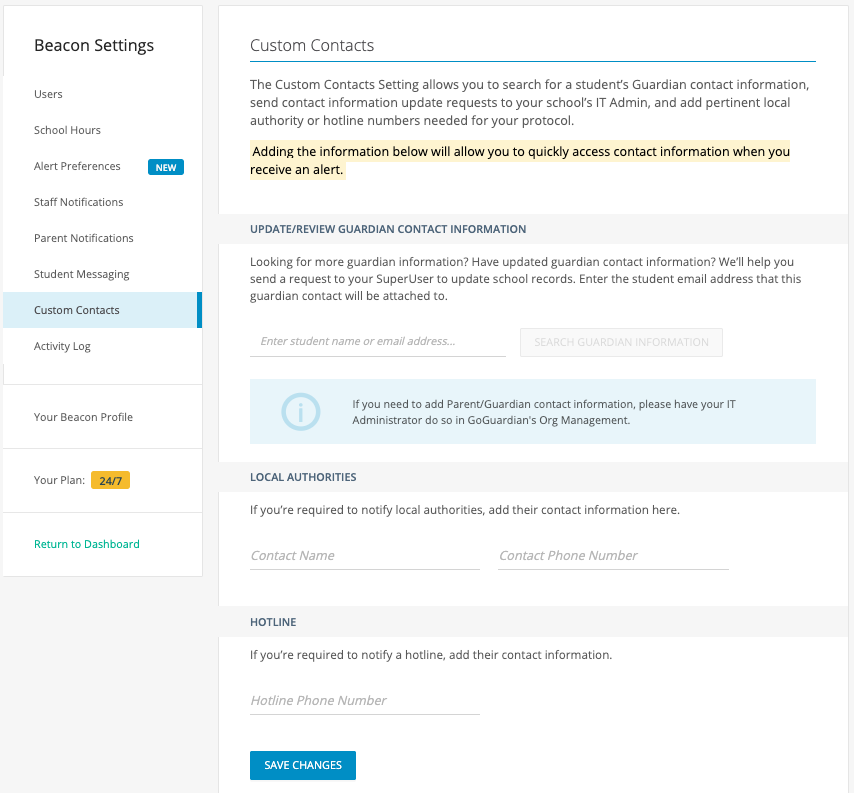Image resolution: width=854 pixels, height=793 pixels.
Task: Open the Parent Notifications settings
Action: click(x=84, y=238)
